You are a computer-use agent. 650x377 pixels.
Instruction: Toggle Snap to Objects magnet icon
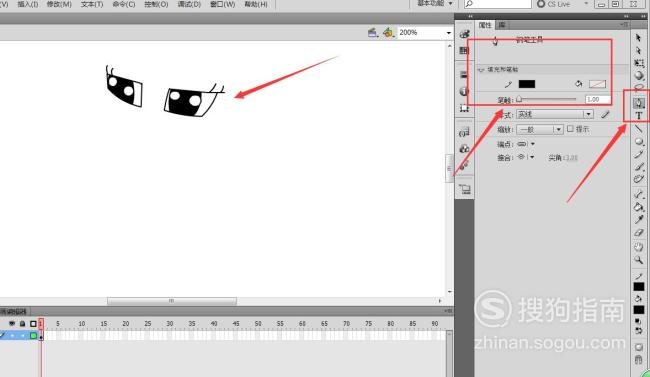click(x=639, y=360)
